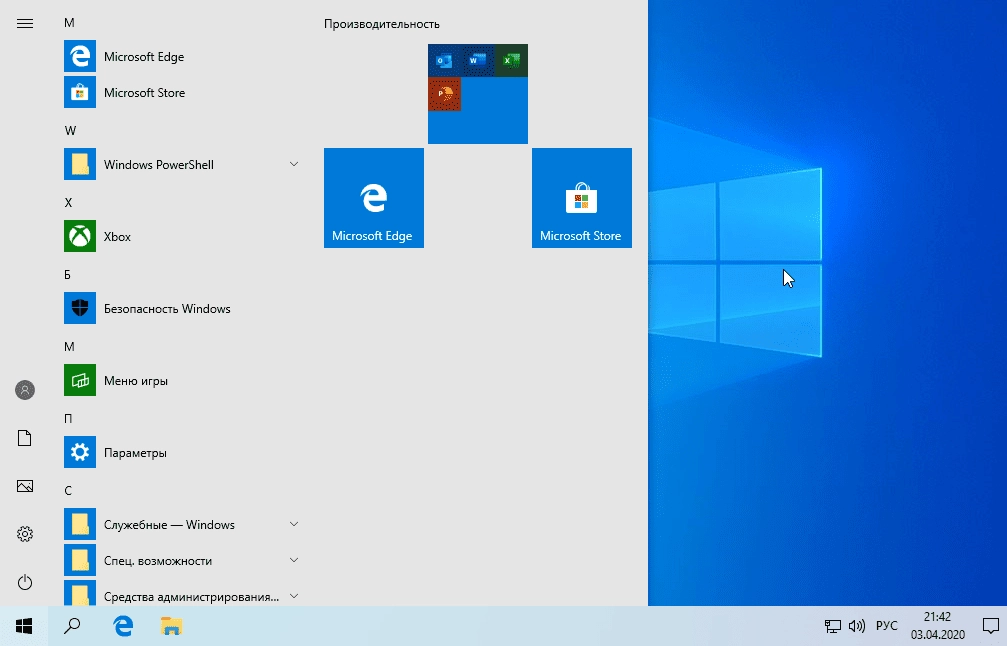Open the user account icon in the Start sidebar

coord(24,390)
